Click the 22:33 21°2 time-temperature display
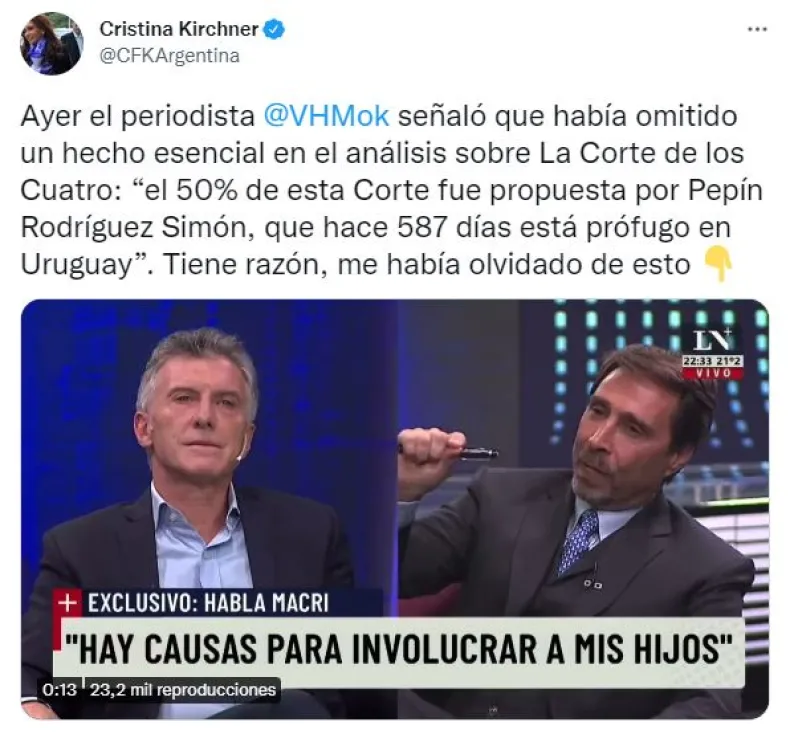This screenshot has width=790, height=734. [x=713, y=361]
